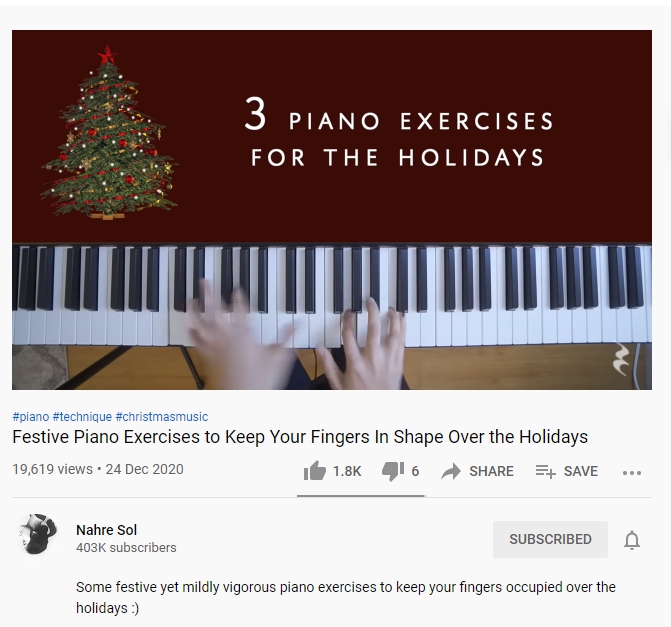Click the video player to pause
Viewport: 671px width, 627px height.
pos(332,210)
